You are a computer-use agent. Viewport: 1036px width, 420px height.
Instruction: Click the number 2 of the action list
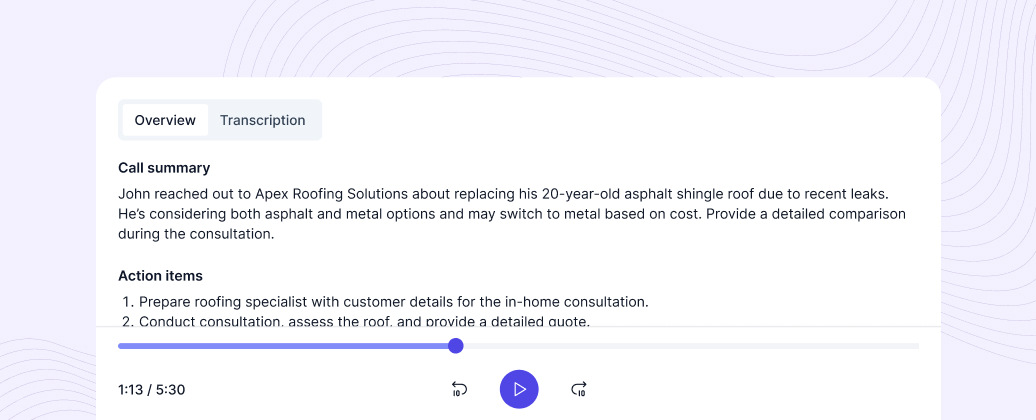[x=127, y=321]
